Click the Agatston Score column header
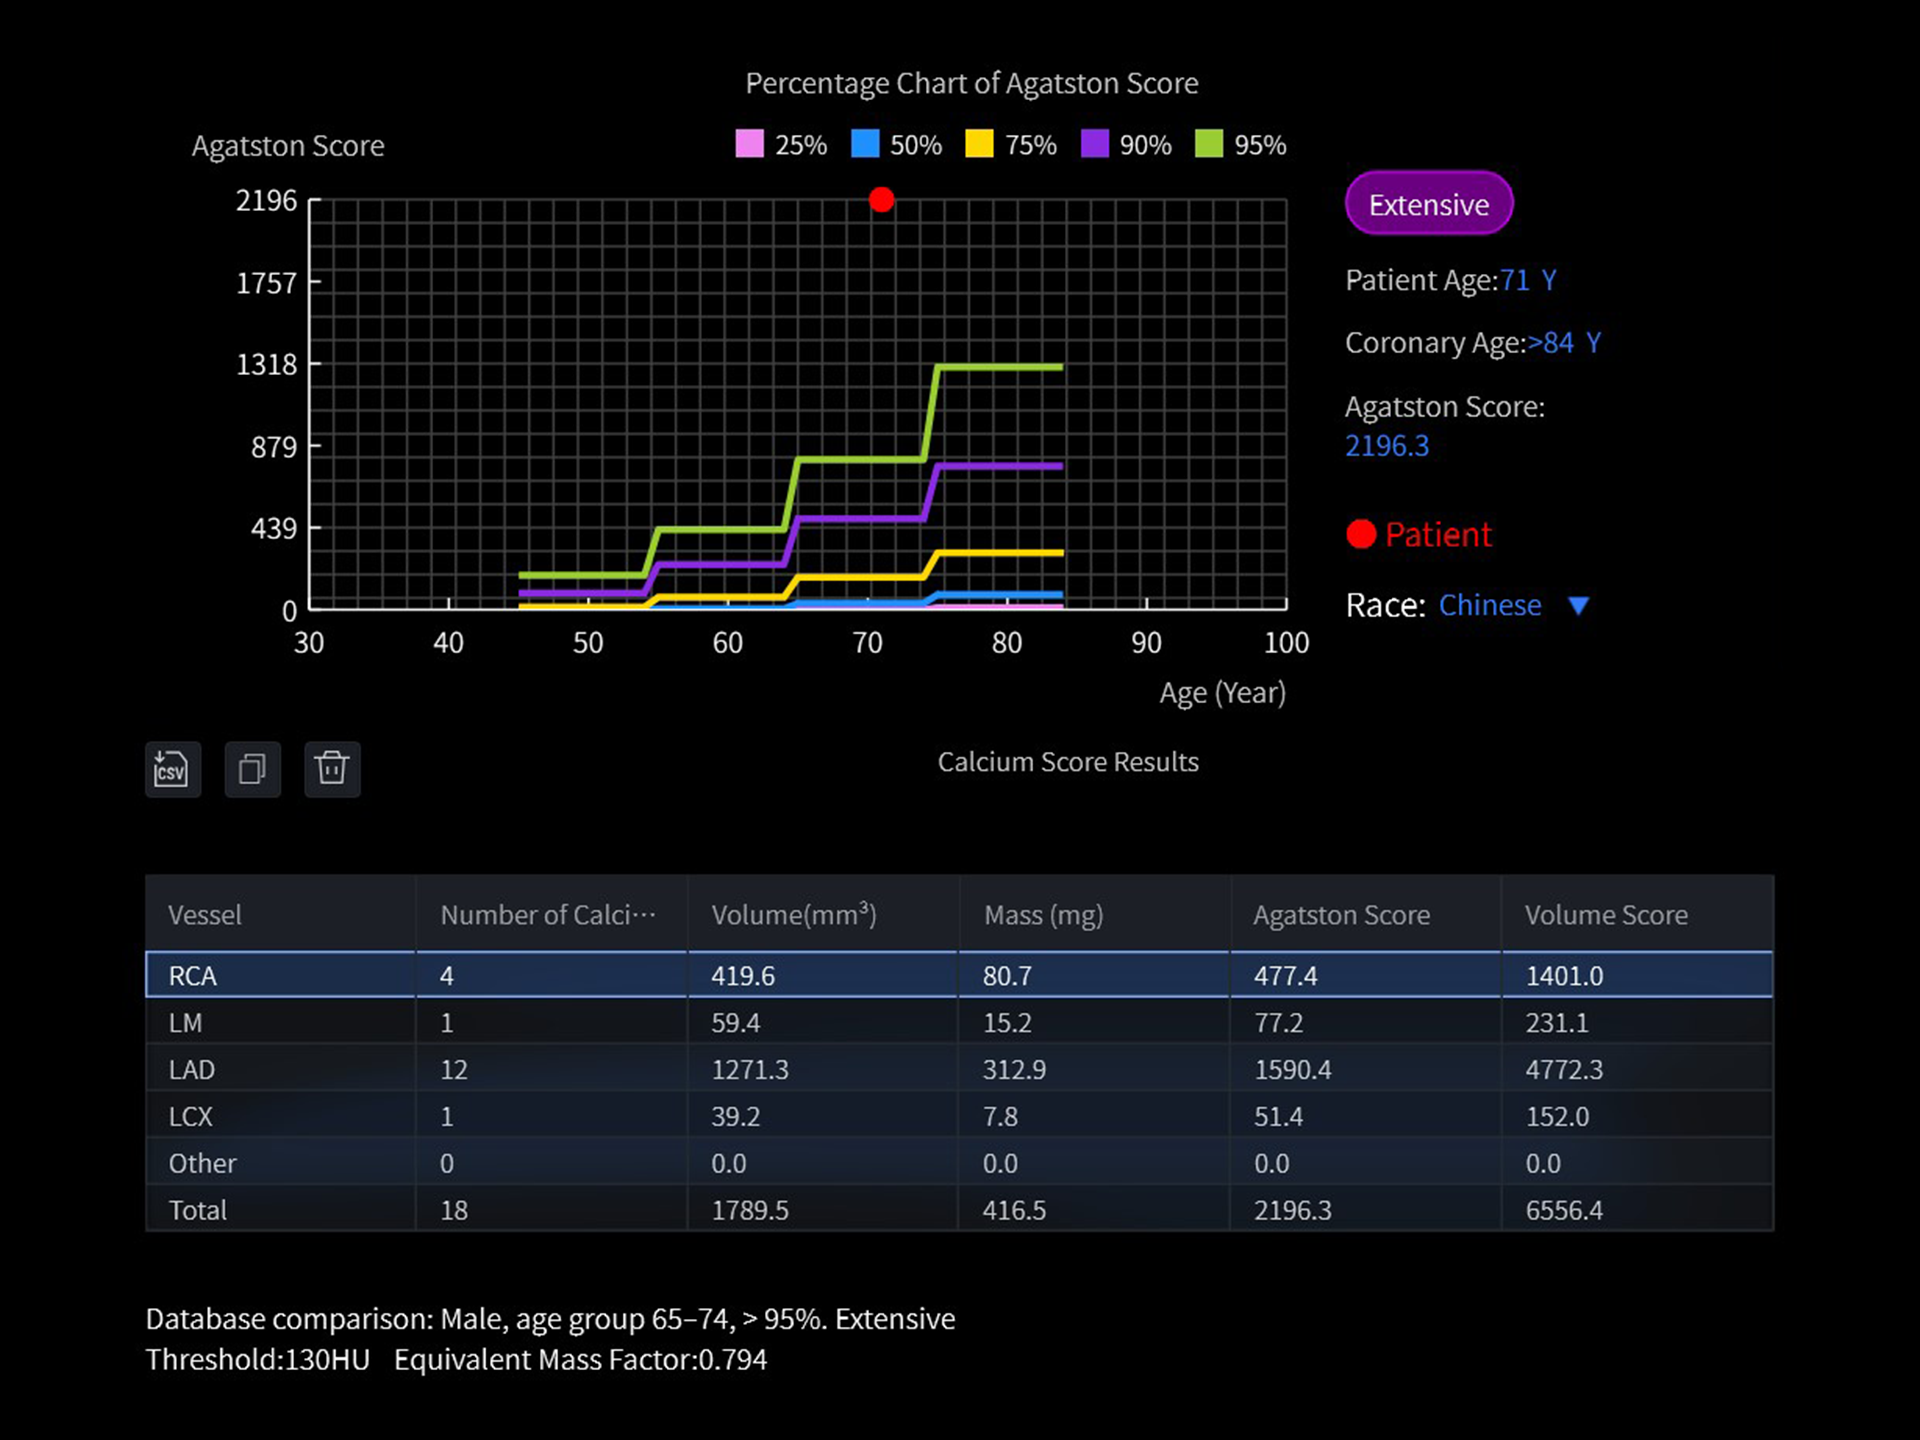Viewport: 1920px width, 1440px height. point(1366,914)
